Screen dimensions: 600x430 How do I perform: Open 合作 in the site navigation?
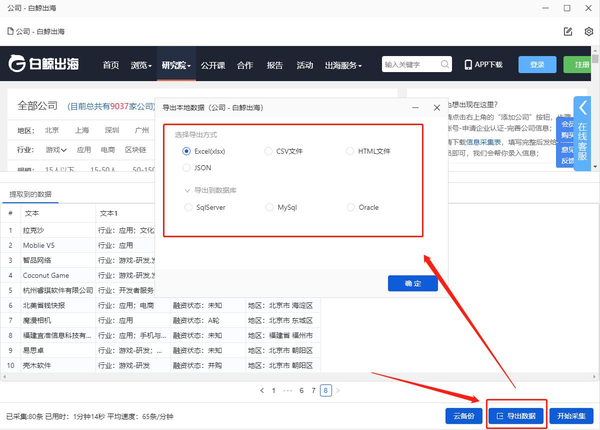coord(245,65)
